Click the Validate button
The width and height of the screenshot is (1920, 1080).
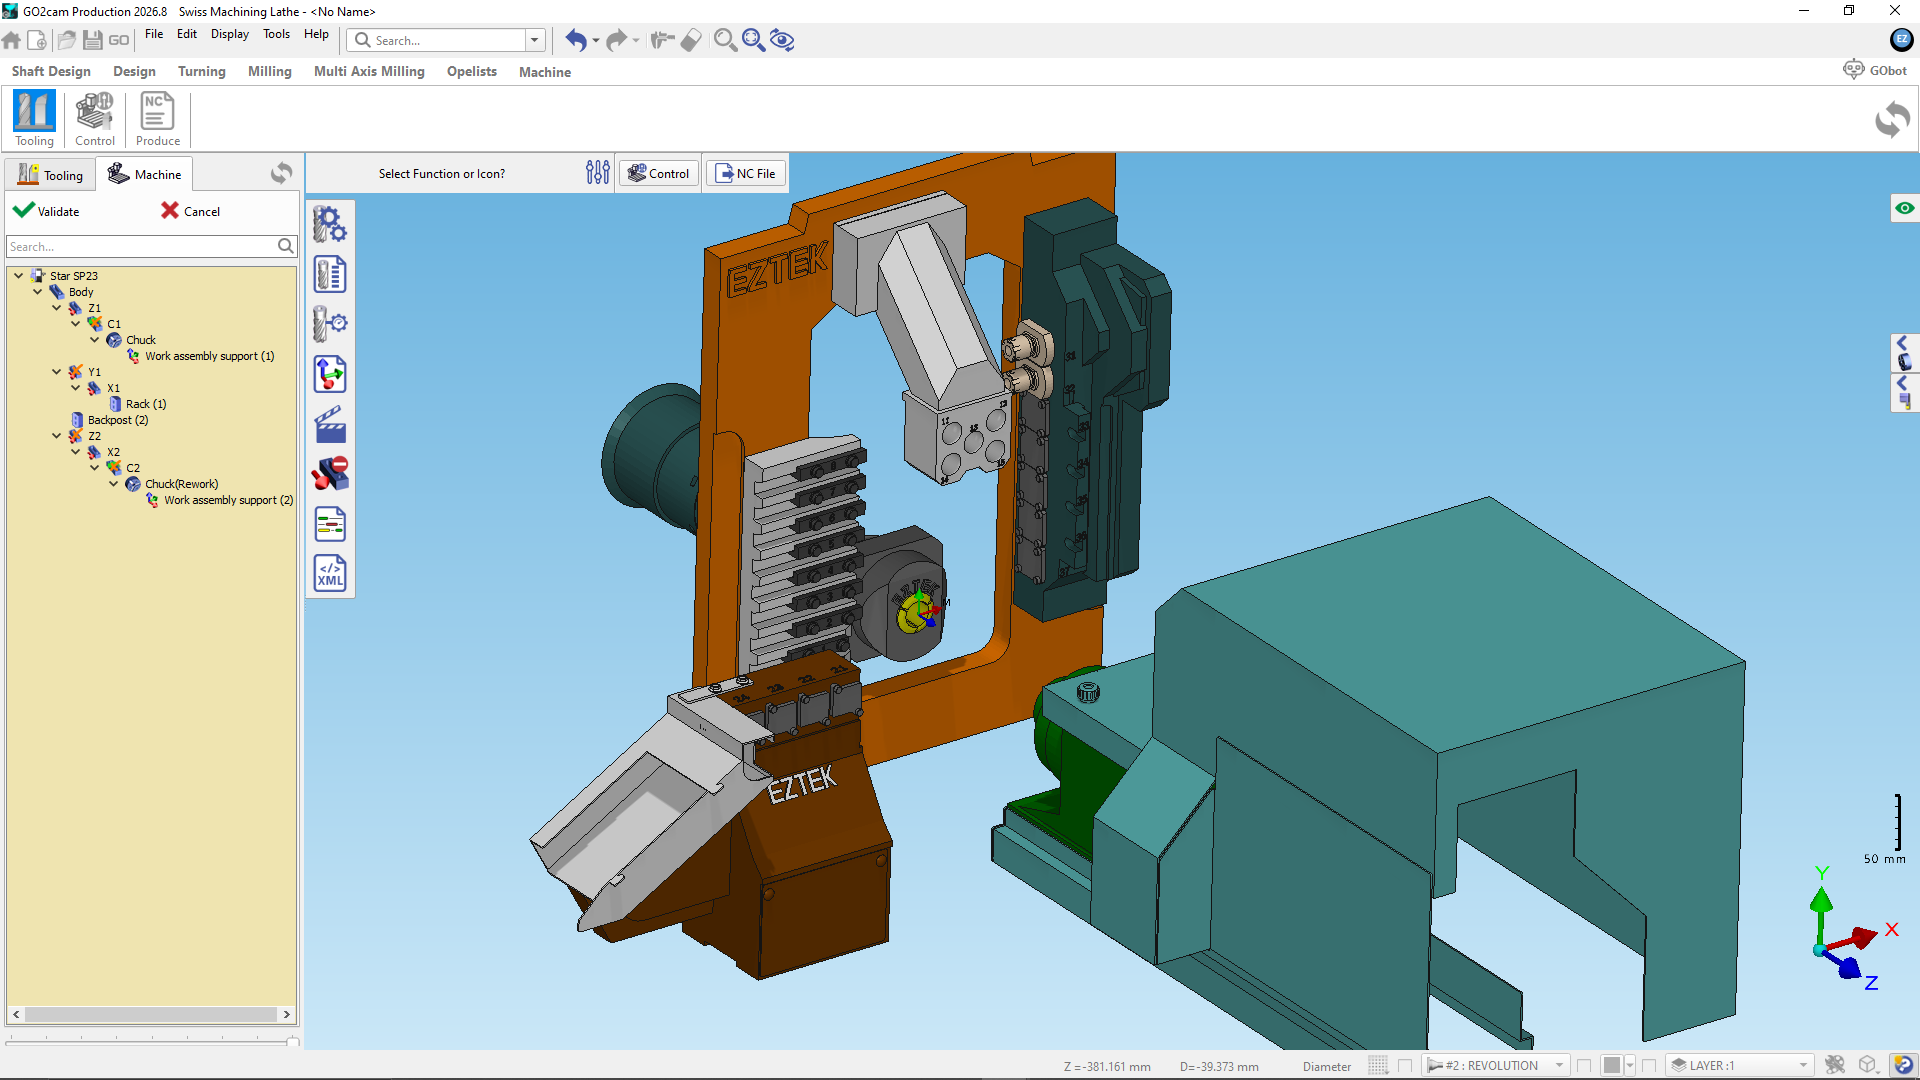[x=47, y=211]
